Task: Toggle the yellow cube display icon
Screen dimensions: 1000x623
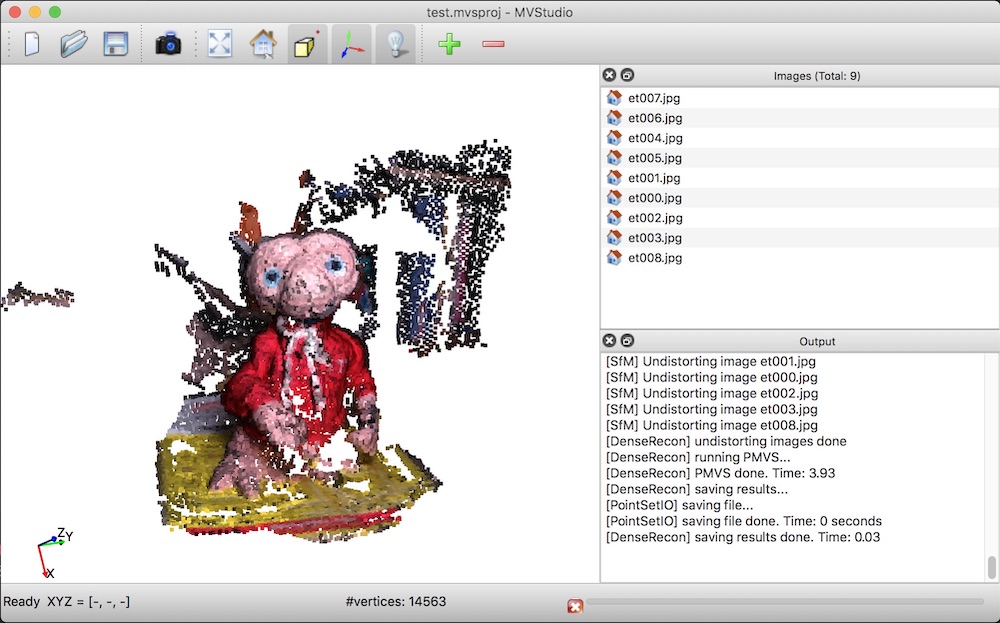Action: [307, 44]
